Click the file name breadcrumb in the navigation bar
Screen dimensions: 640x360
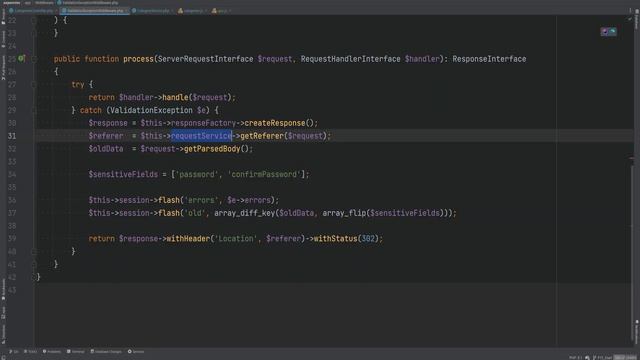pyautogui.click(x=87, y=2)
